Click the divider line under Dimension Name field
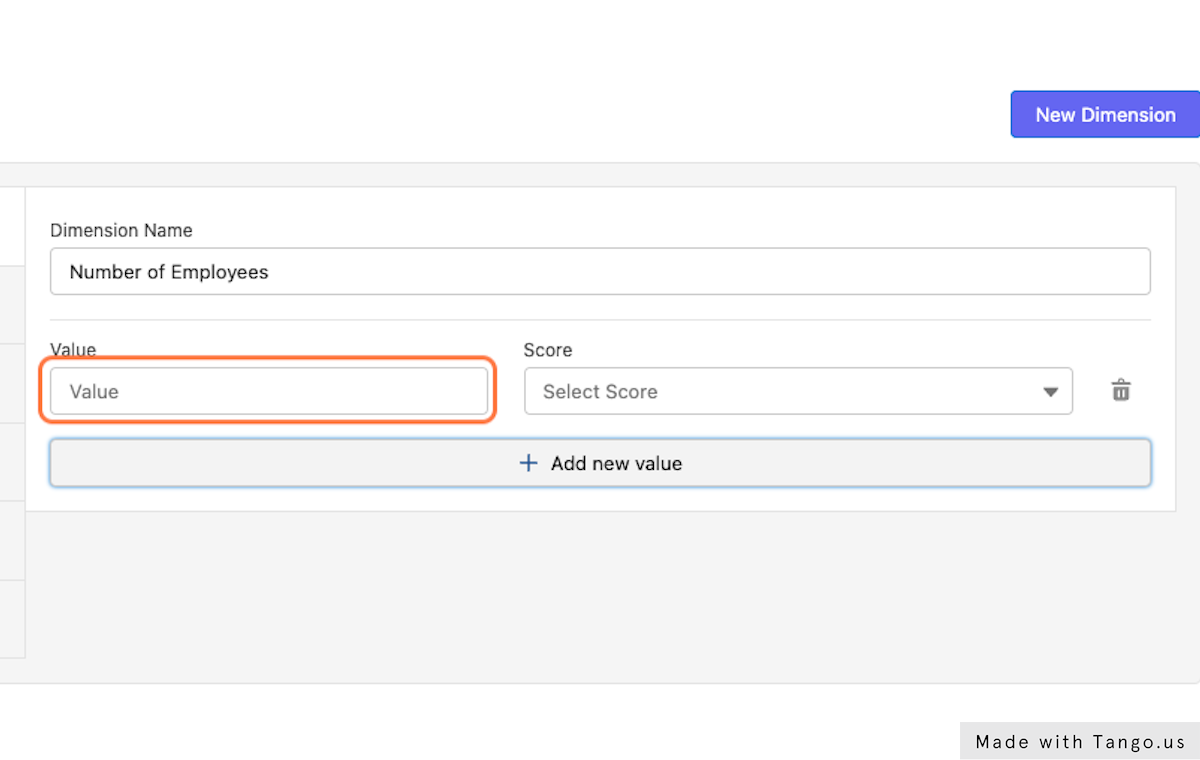 pyautogui.click(x=600, y=320)
